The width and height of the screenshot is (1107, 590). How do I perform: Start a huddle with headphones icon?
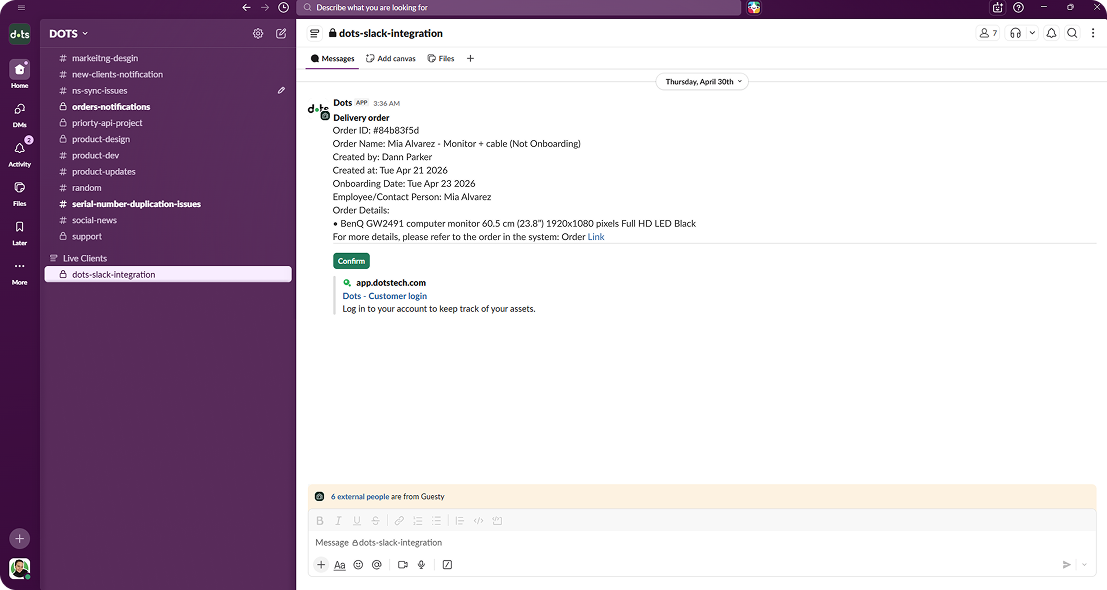point(1015,33)
